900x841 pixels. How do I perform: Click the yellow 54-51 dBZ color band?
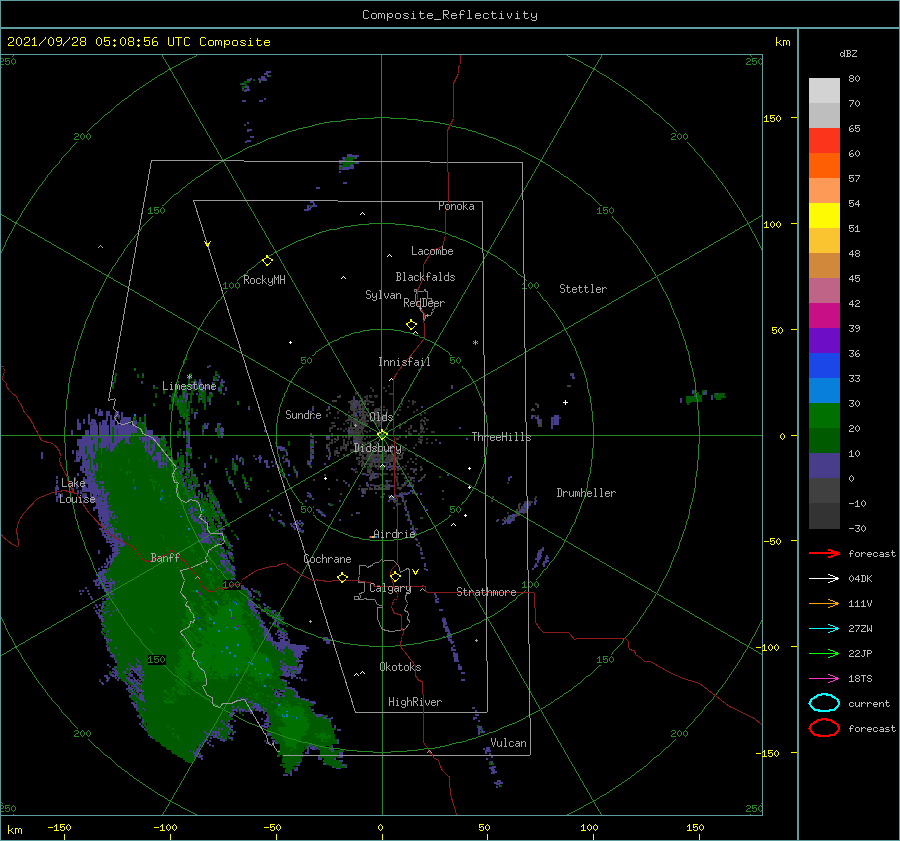(x=824, y=216)
